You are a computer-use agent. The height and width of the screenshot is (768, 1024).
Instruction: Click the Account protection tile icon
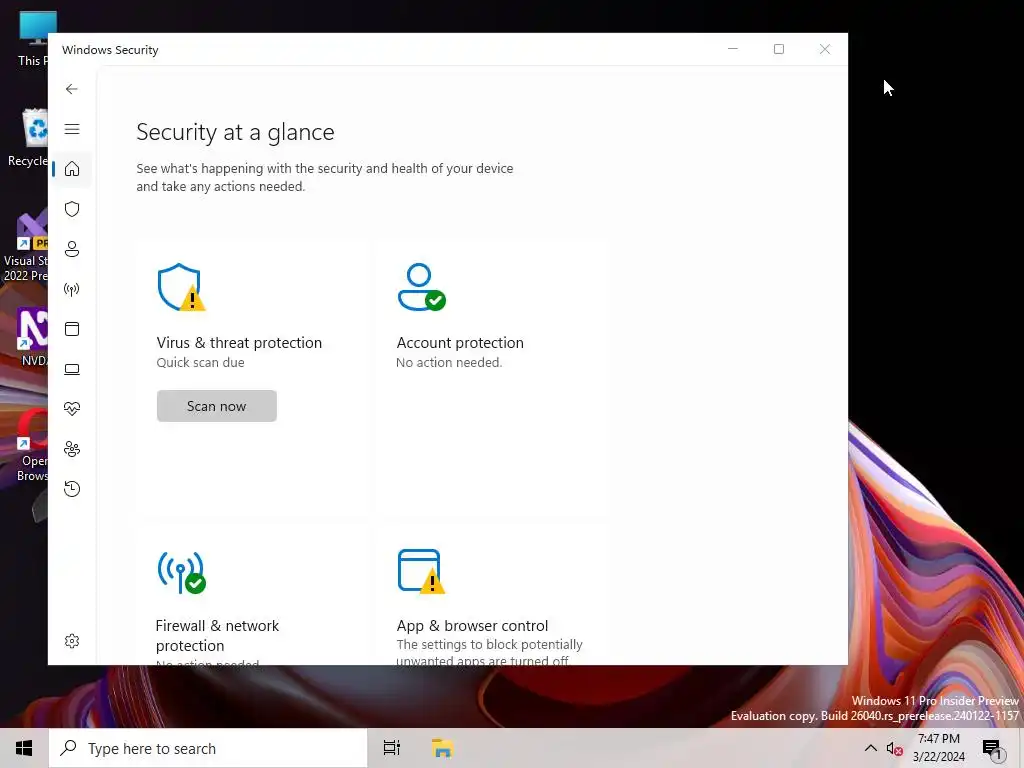click(421, 287)
